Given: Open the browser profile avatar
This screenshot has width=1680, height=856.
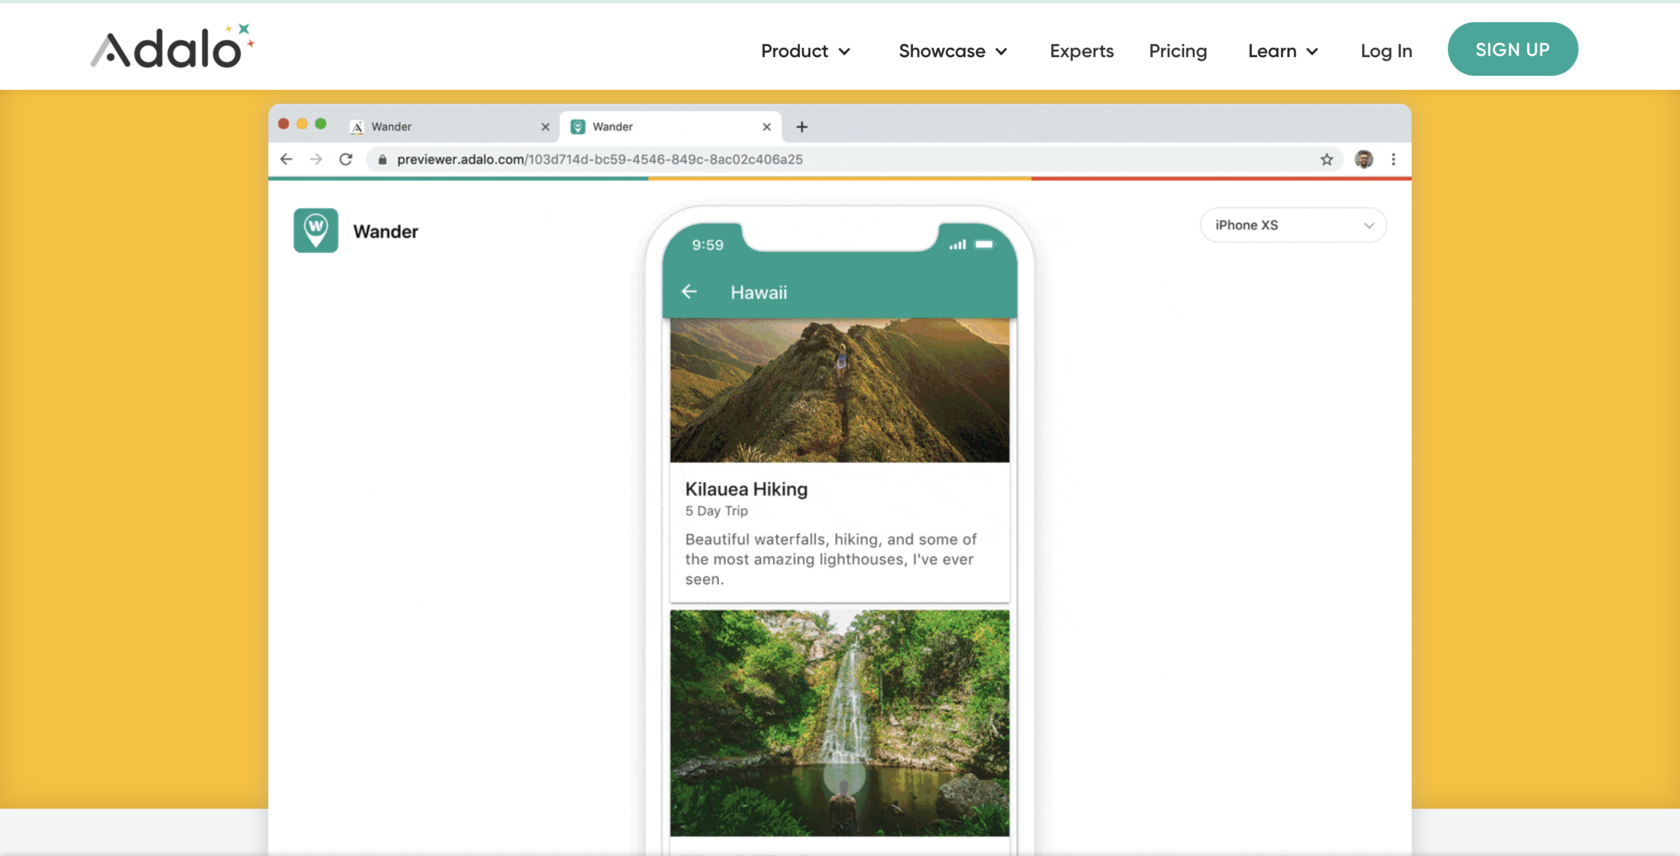Looking at the screenshot, I should click(x=1363, y=159).
